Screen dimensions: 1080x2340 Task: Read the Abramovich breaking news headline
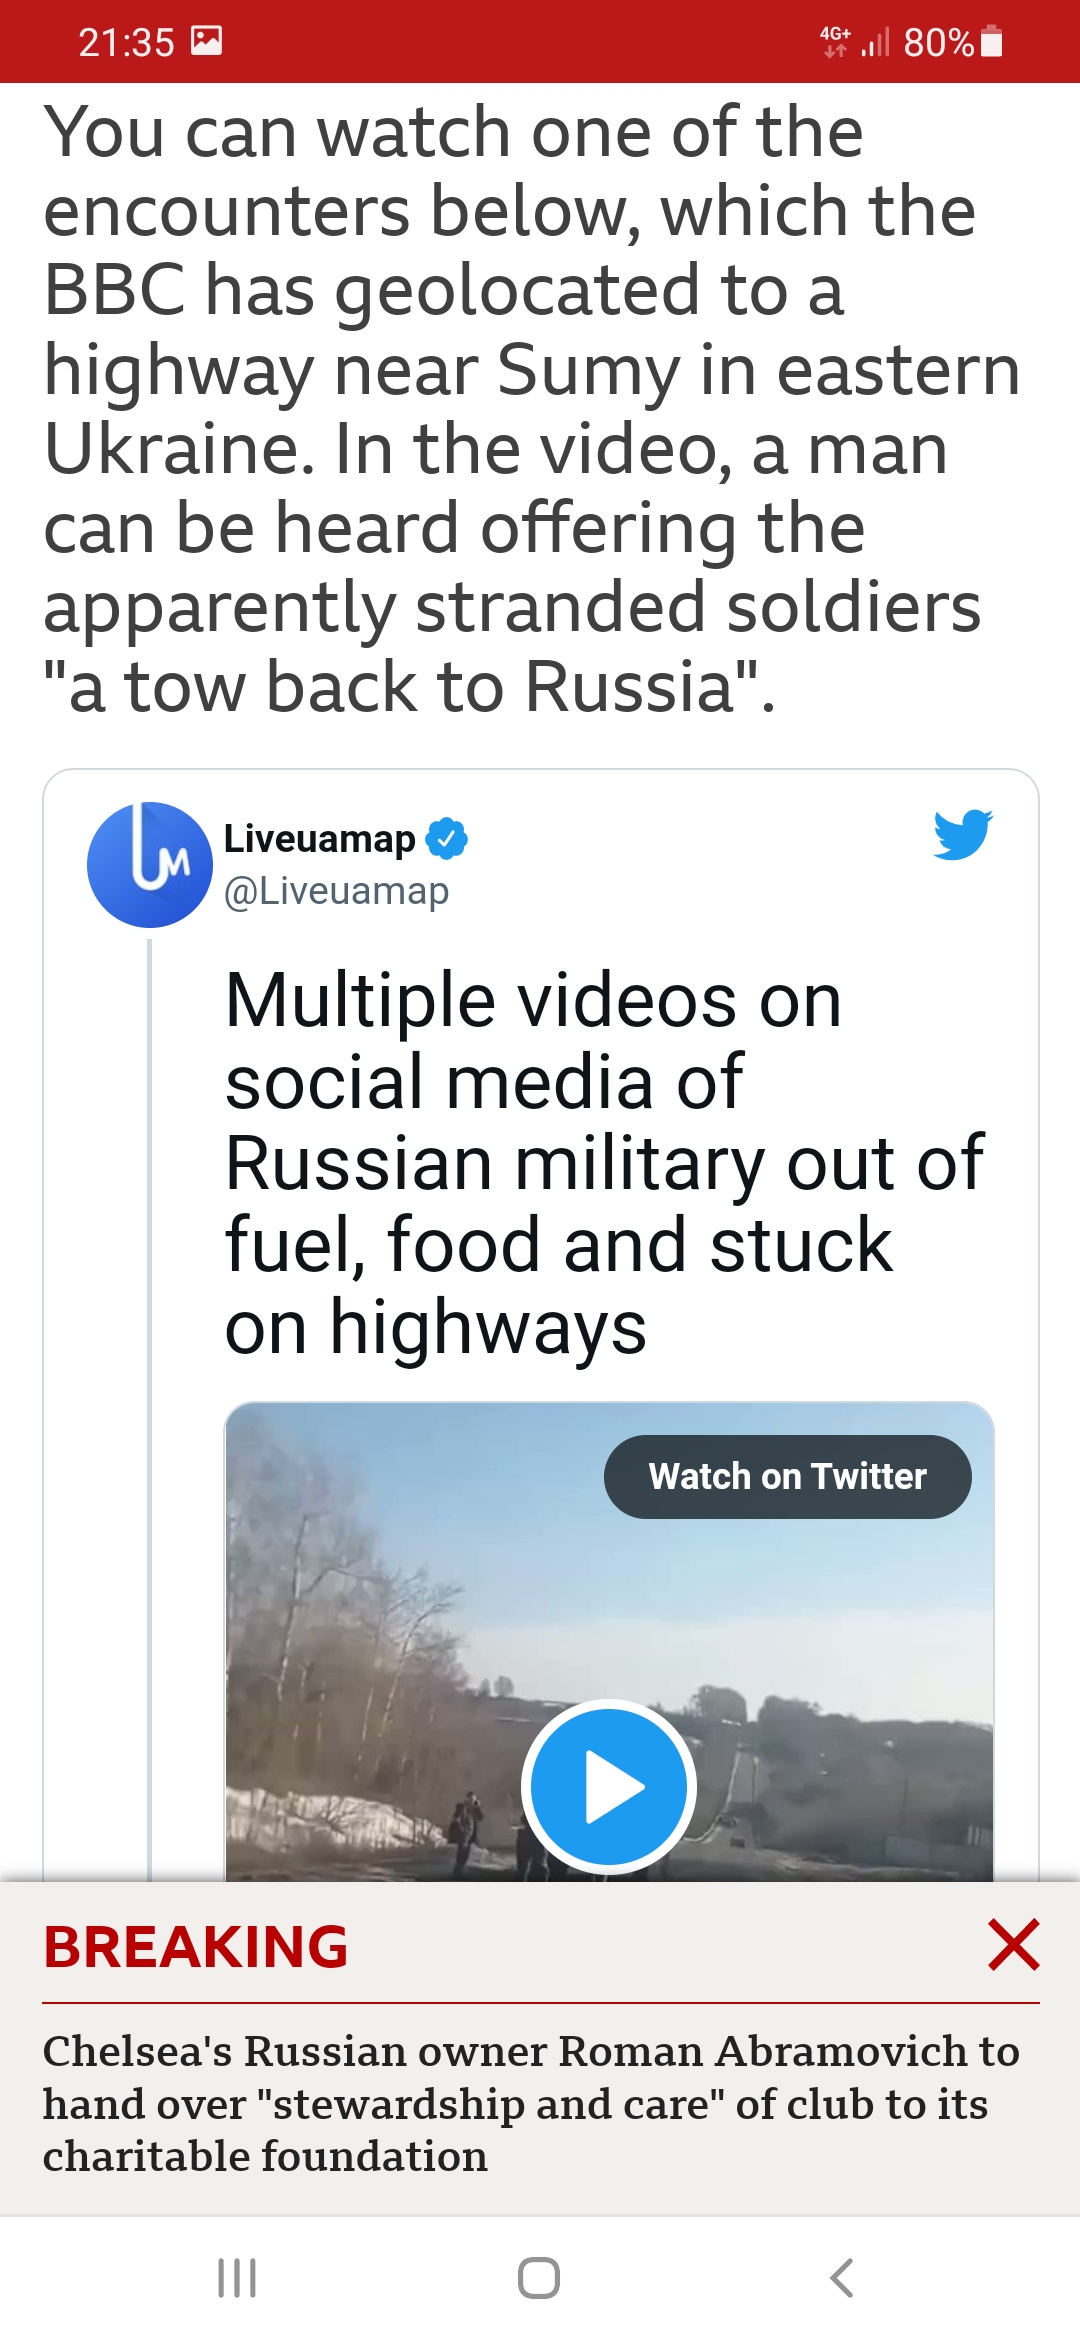[530, 2103]
